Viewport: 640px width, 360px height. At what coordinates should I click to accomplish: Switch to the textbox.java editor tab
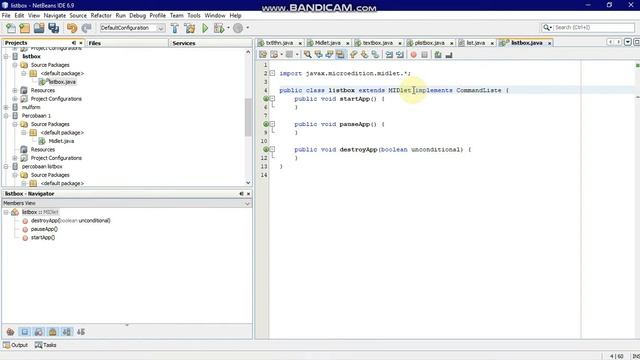(x=378, y=43)
